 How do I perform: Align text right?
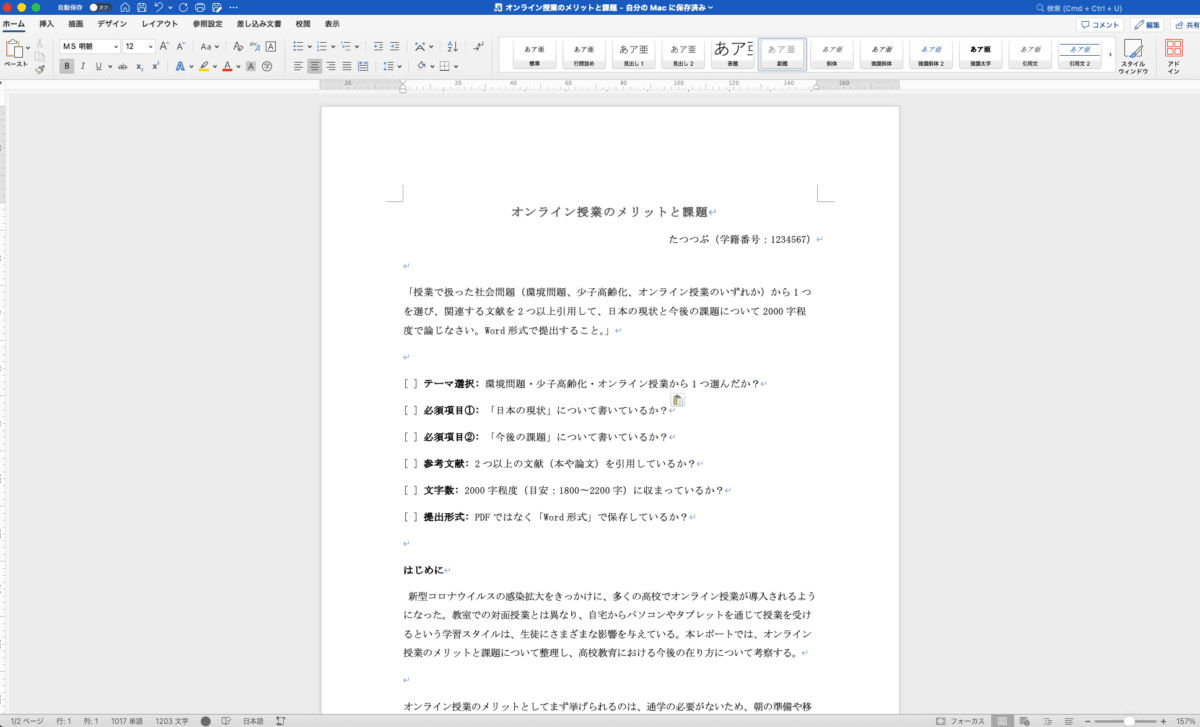(331, 66)
